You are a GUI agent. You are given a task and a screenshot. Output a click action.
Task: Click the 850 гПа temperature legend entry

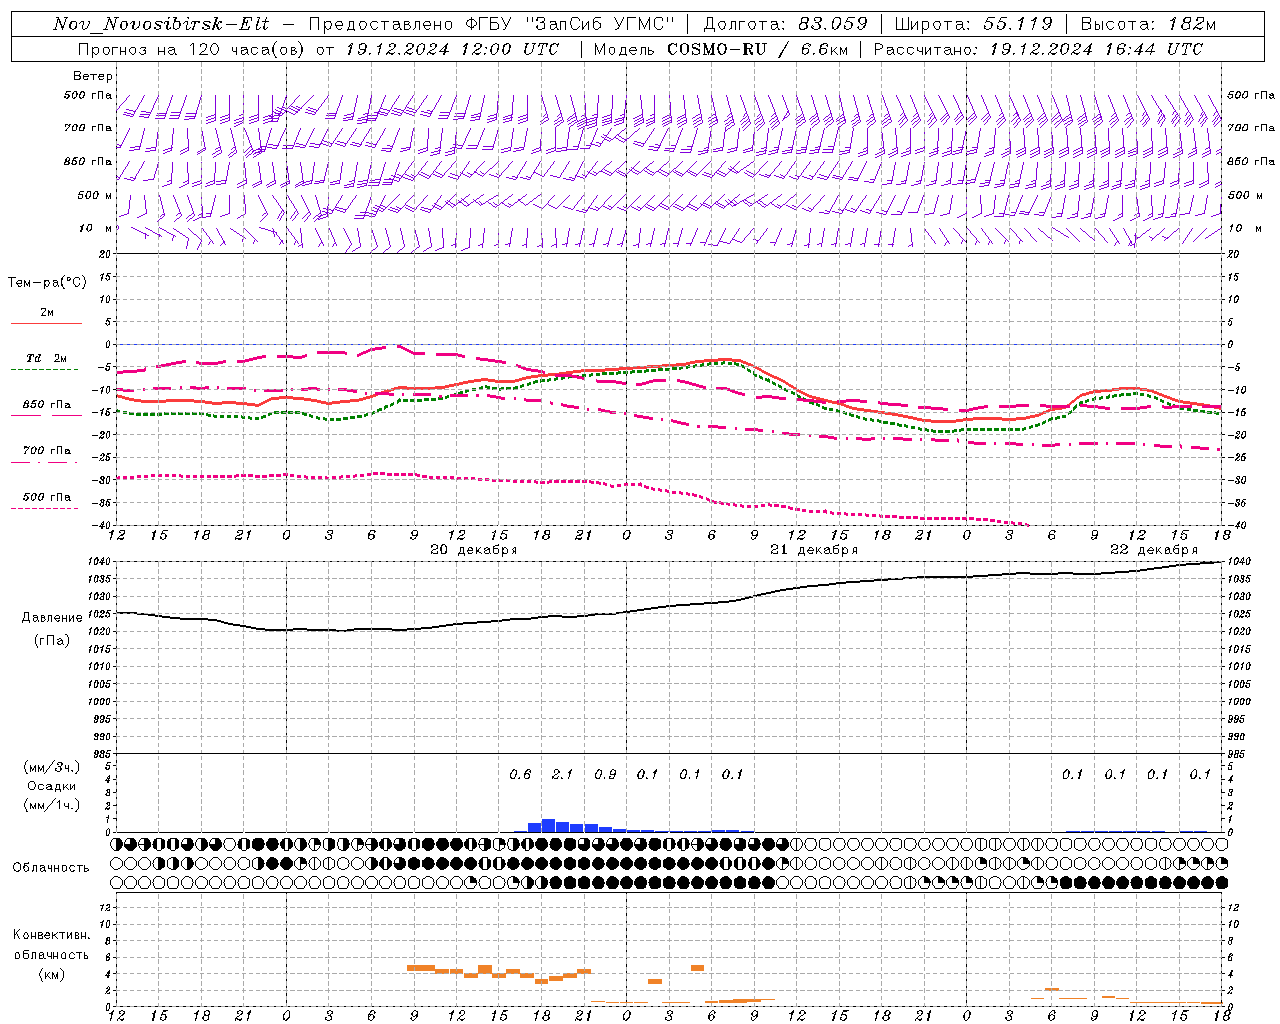coord(47,405)
